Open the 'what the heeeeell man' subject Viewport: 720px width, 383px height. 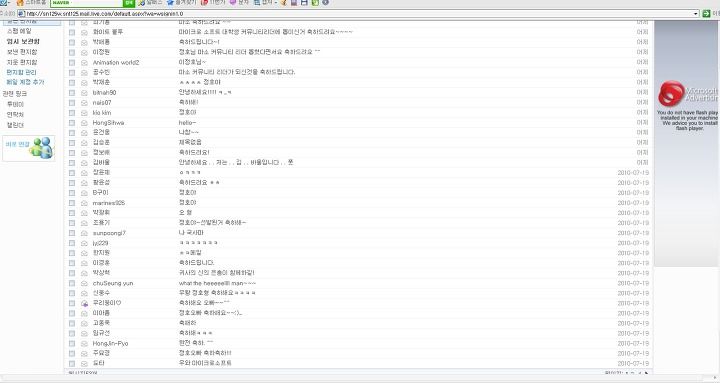click(217, 283)
